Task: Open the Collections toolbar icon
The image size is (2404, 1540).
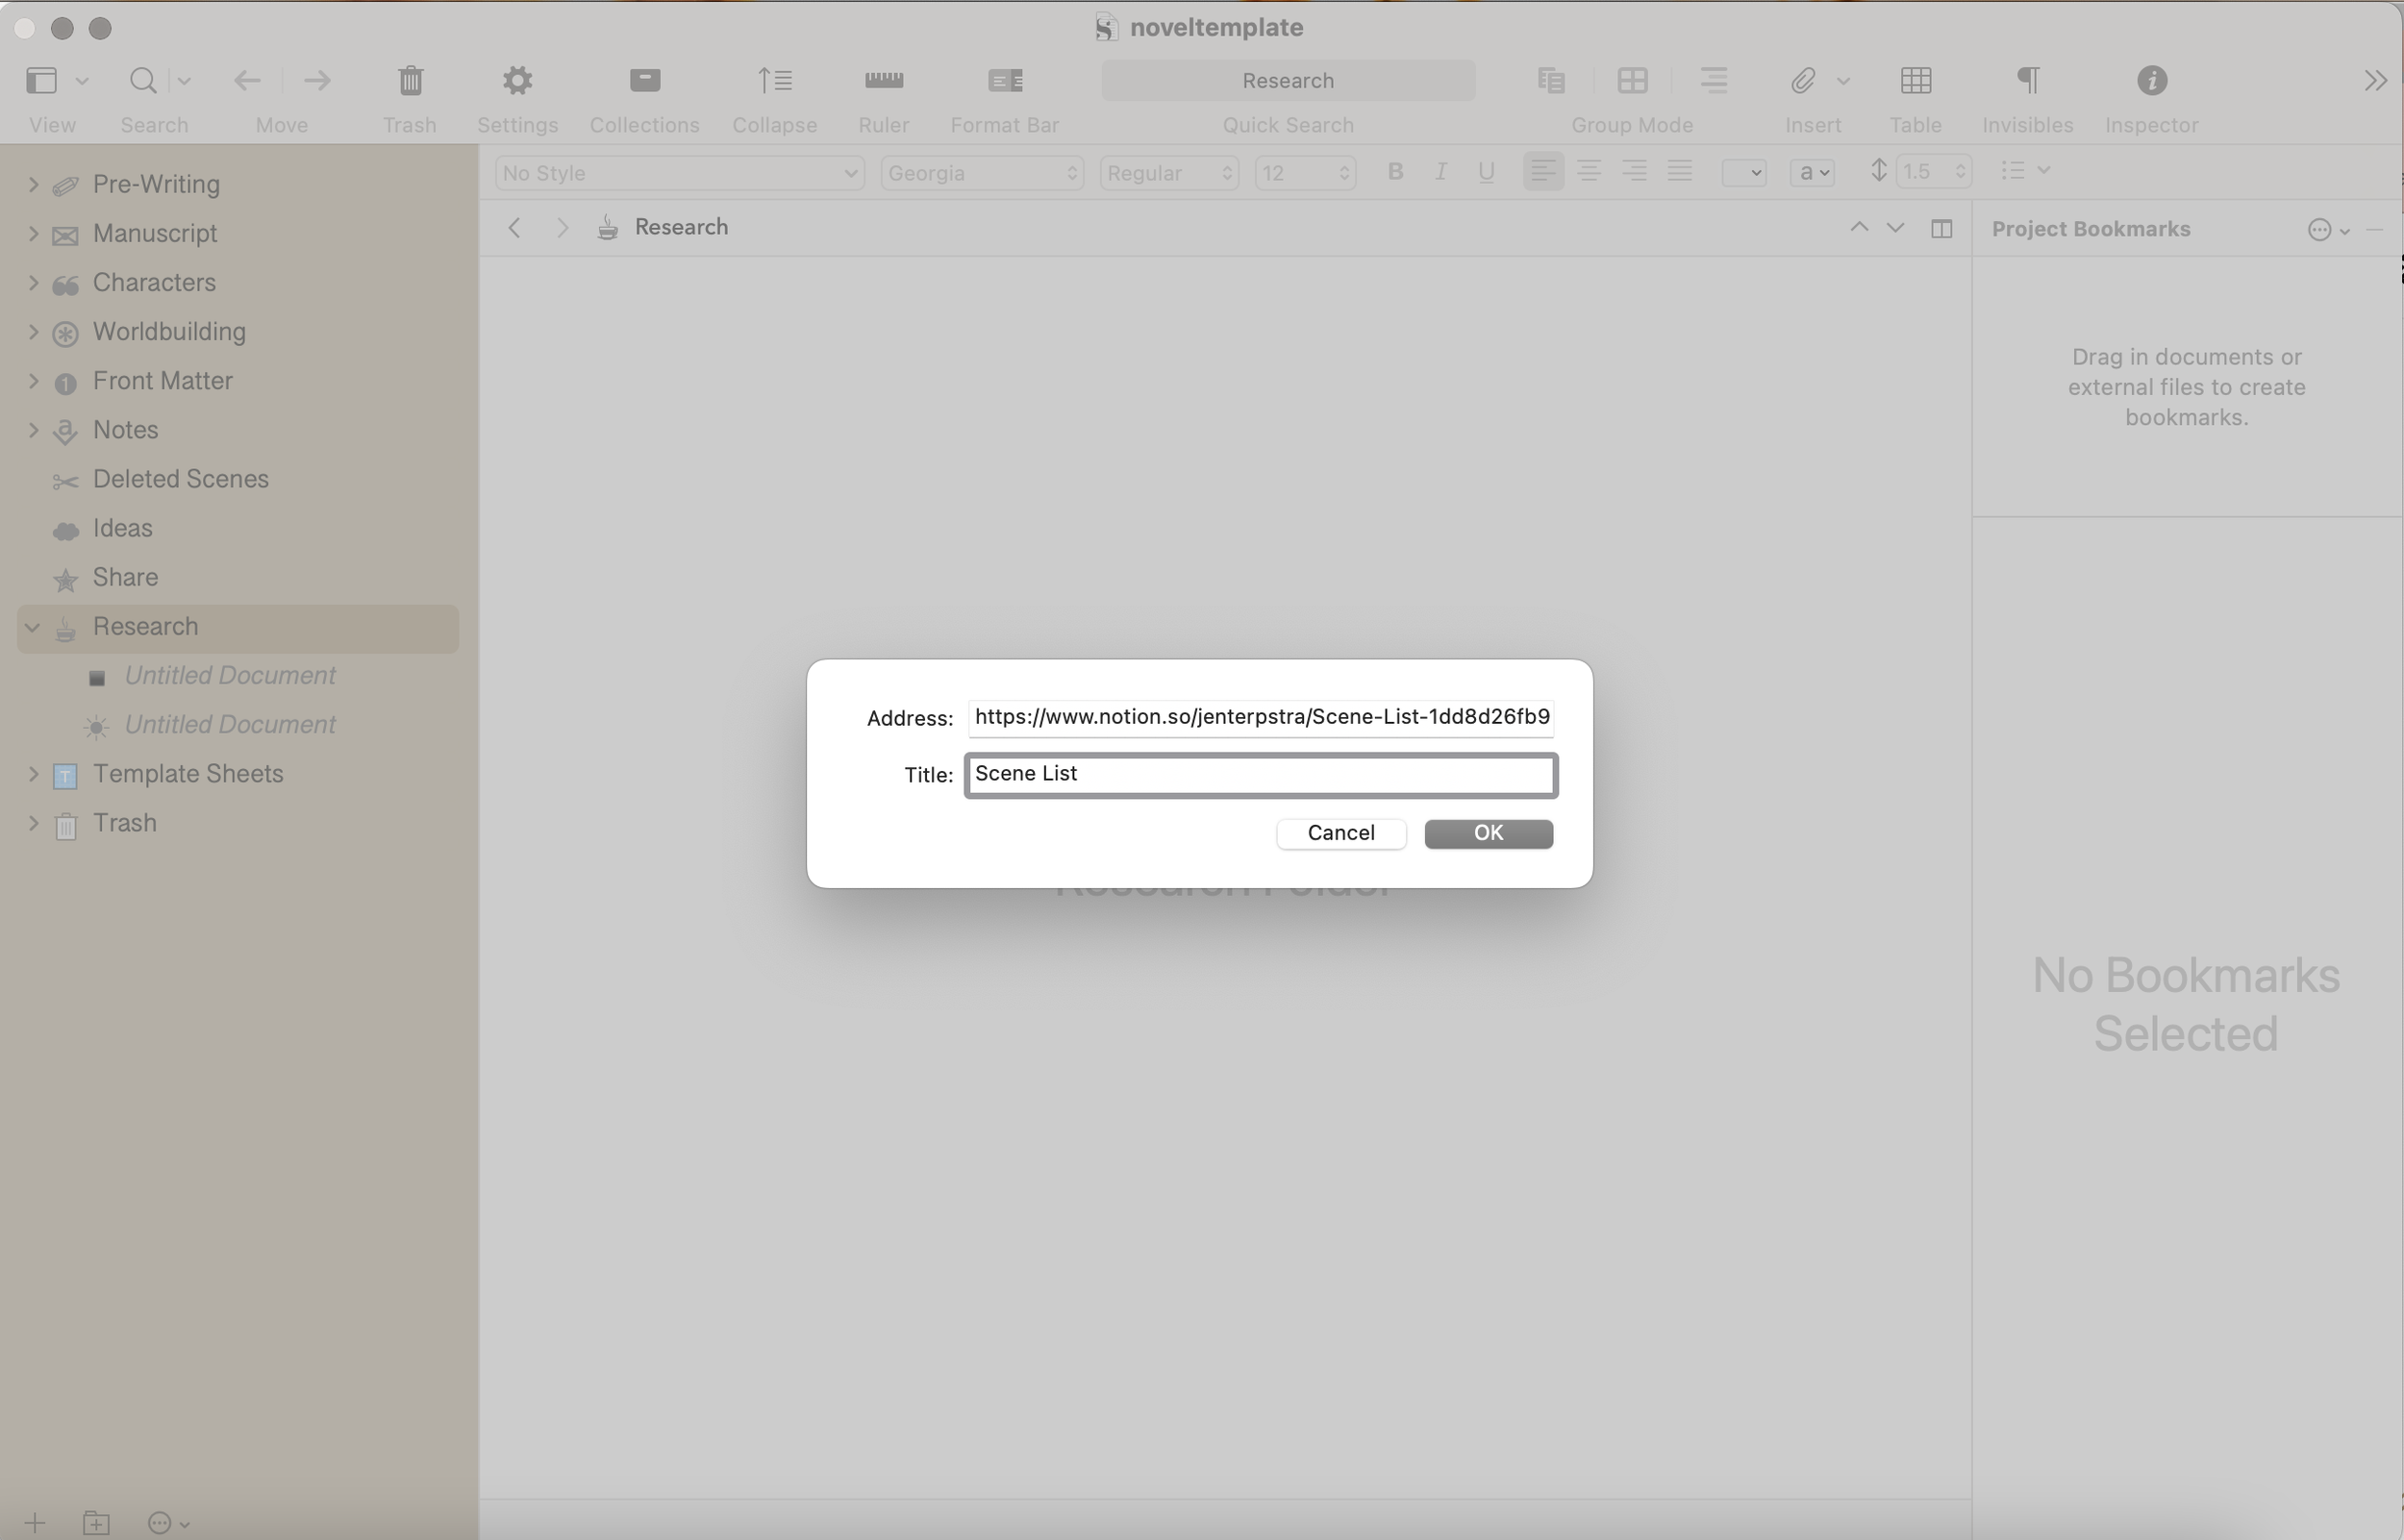Action: click(645, 81)
